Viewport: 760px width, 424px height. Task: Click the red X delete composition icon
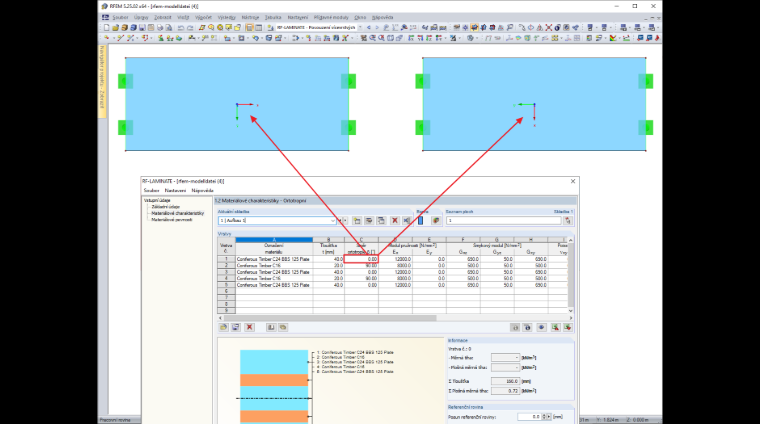click(x=395, y=220)
